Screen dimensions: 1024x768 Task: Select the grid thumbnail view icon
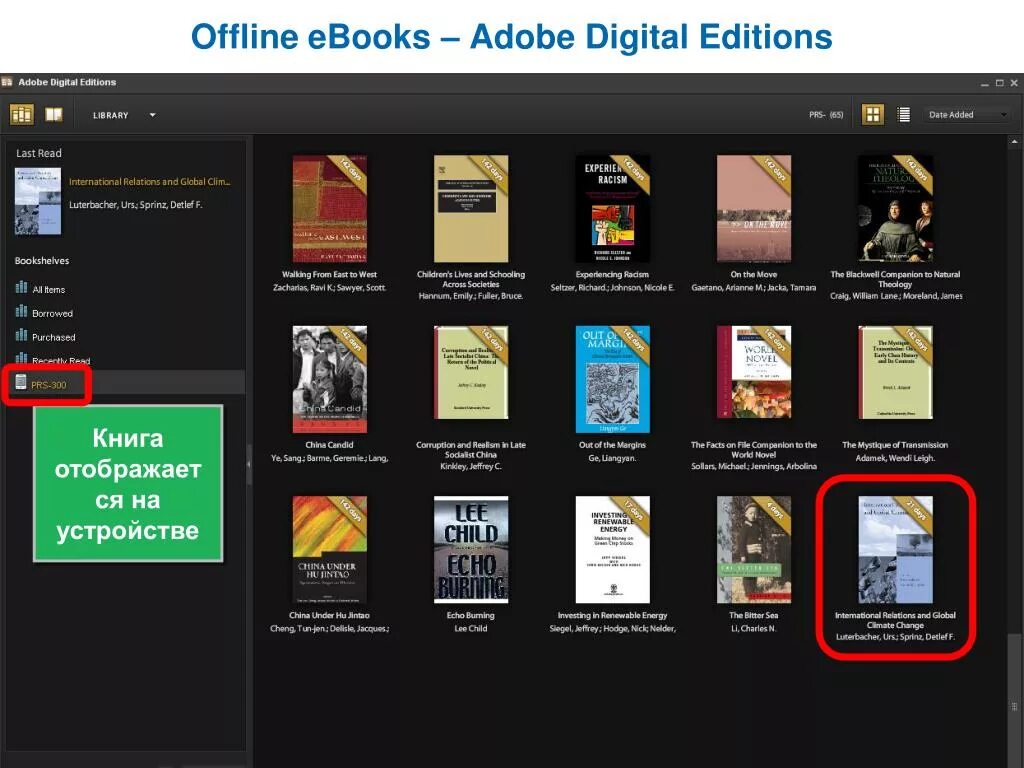pos(871,114)
